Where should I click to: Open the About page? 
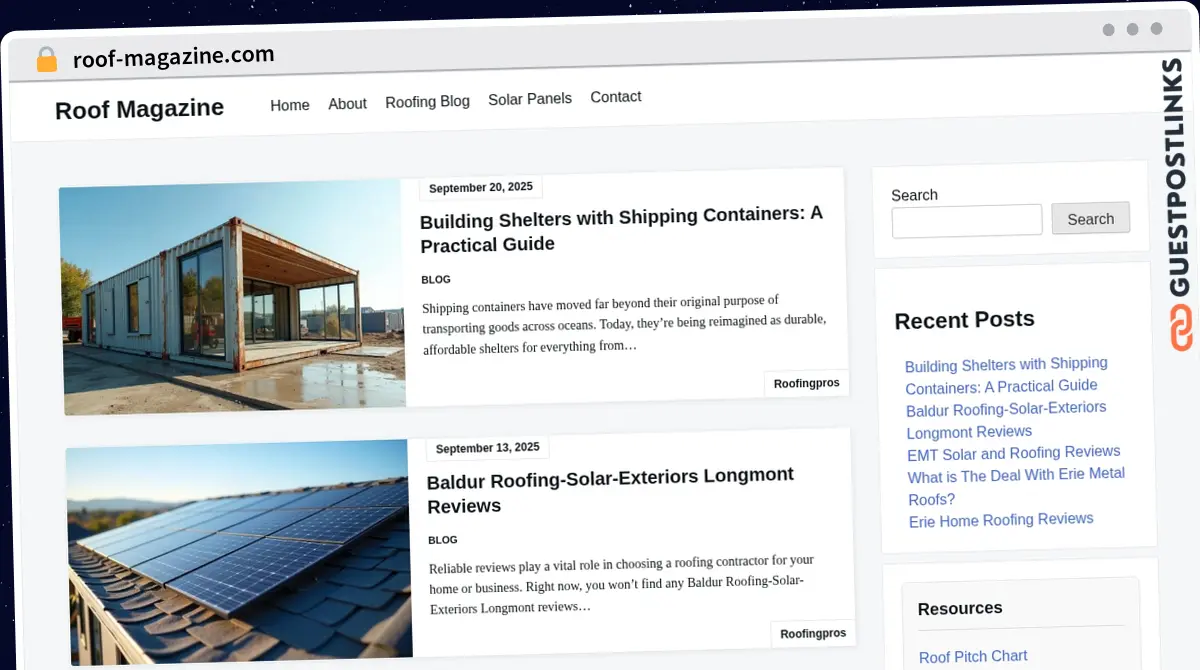point(347,103)
